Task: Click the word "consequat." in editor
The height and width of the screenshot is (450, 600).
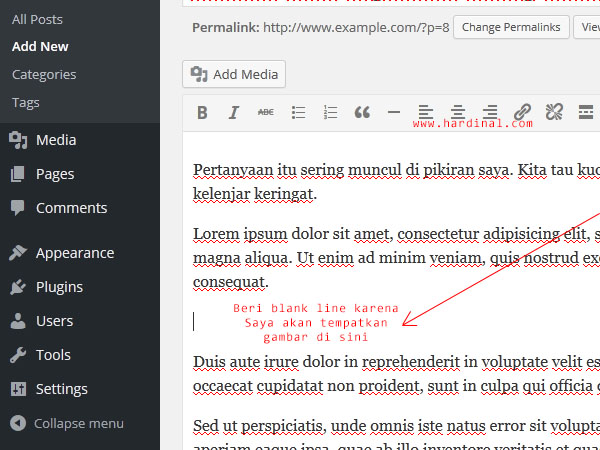Action: (231, 282)
